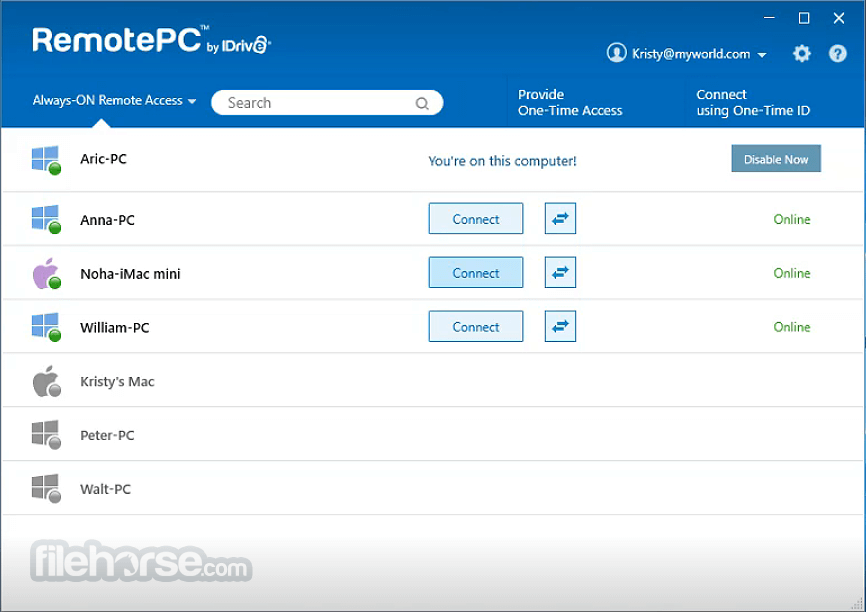
Task: Open the Always-ON Remote Access dropdown
Action: point(114,101)
